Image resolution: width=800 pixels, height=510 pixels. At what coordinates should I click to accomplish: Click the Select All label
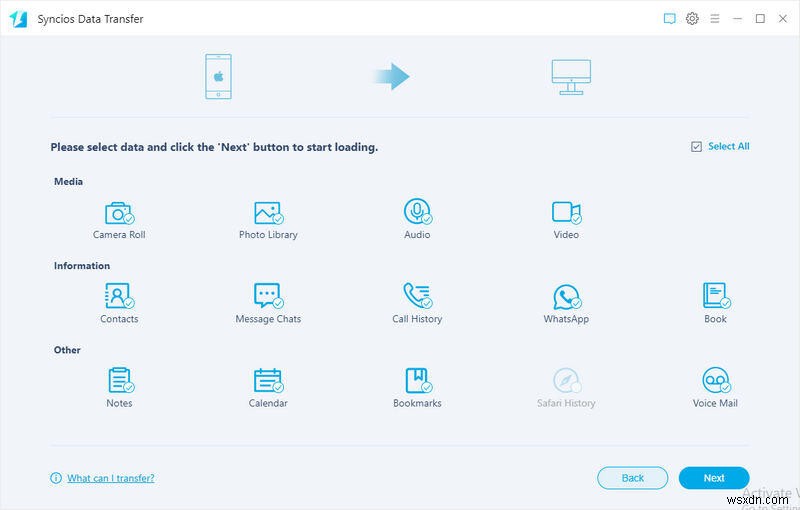point(729,146)
